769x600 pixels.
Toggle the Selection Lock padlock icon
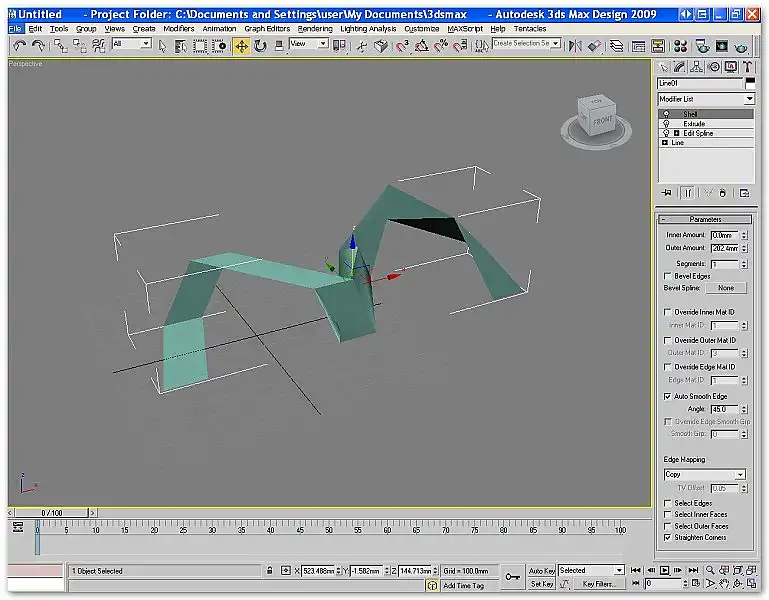(270, 571)
